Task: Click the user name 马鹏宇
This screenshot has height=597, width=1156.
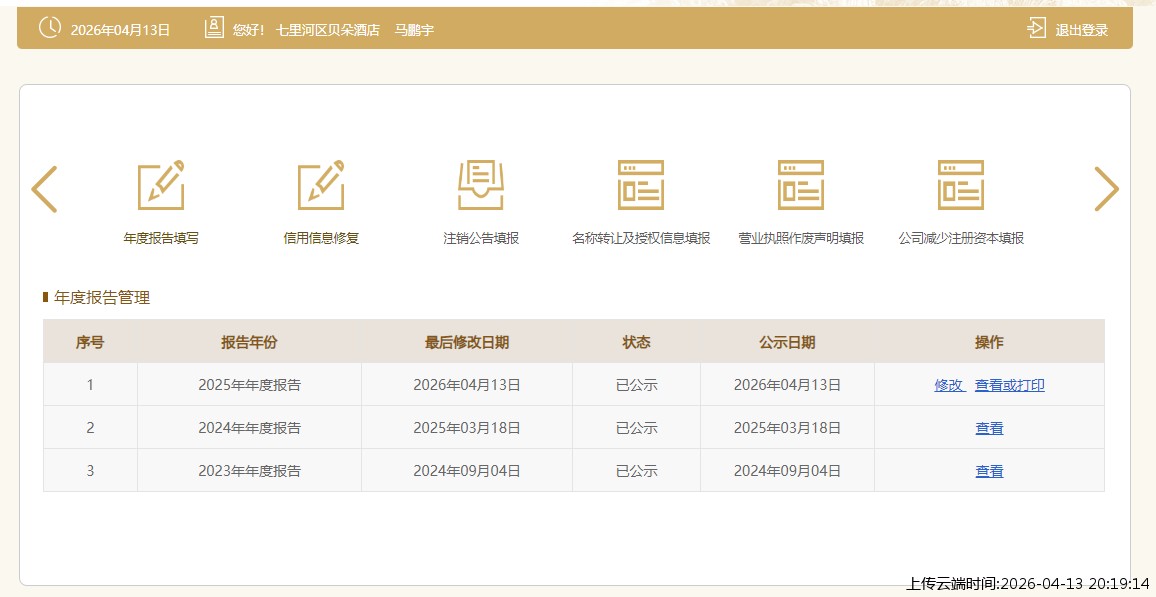Action: 414,30
